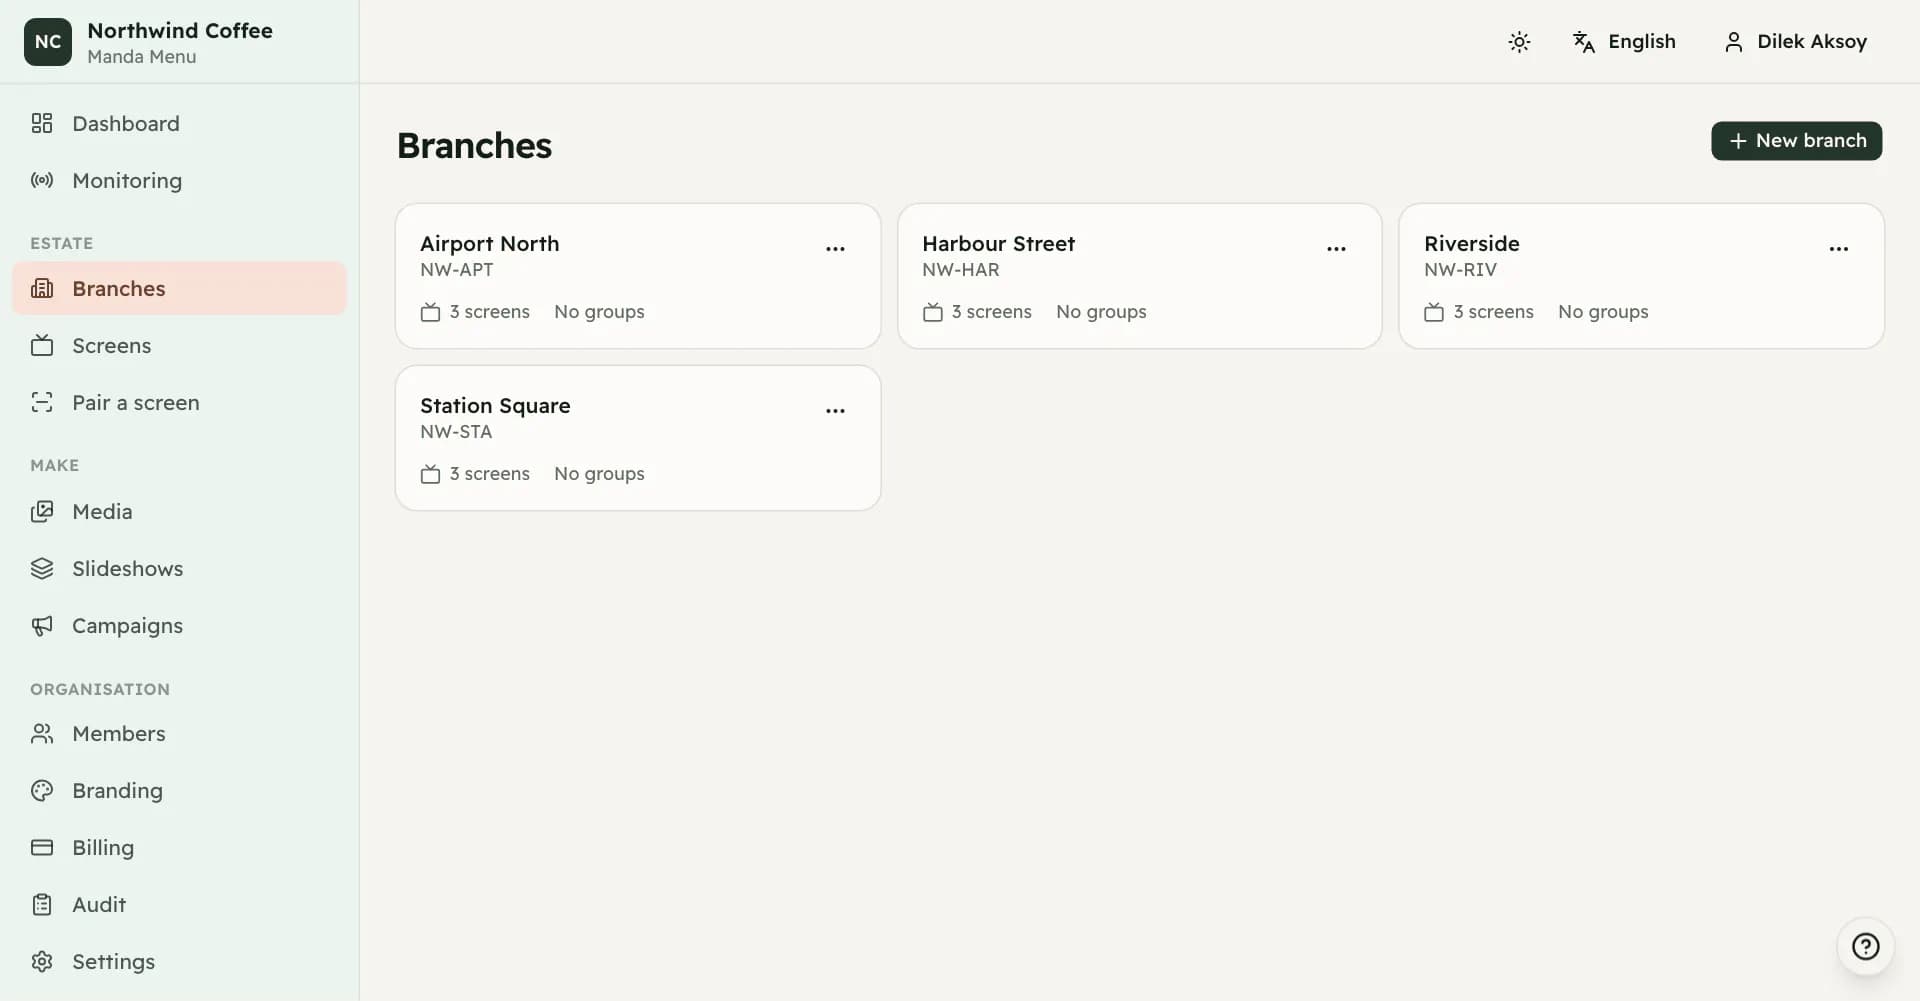Open the Station Square options menu
Viewport: 1920px width, 1001px height.
click(x=835, y=411)
